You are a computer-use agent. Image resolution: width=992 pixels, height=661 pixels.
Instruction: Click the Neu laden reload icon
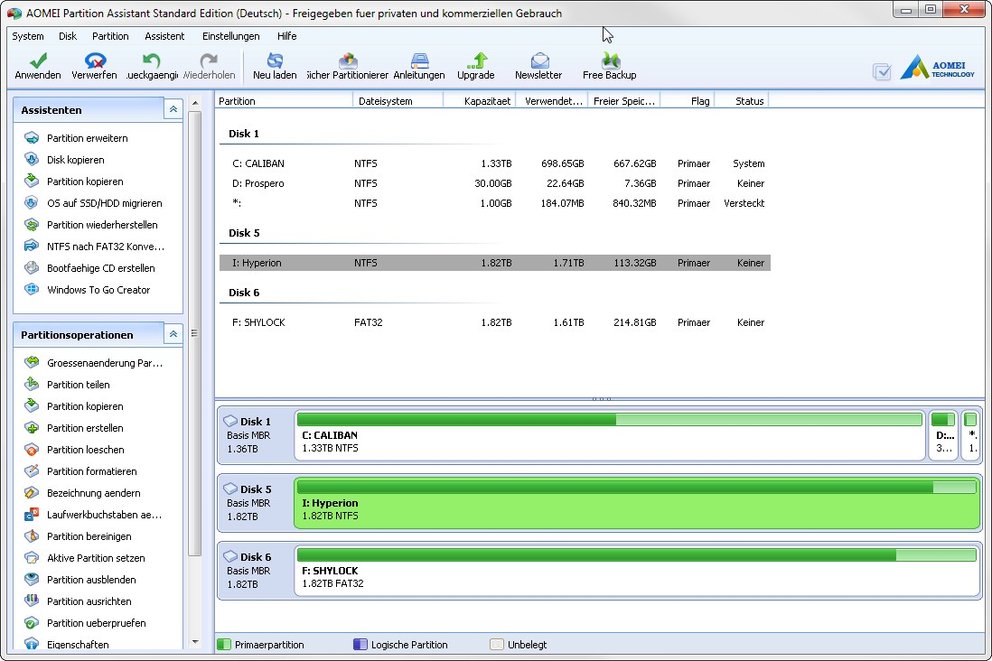275,61
